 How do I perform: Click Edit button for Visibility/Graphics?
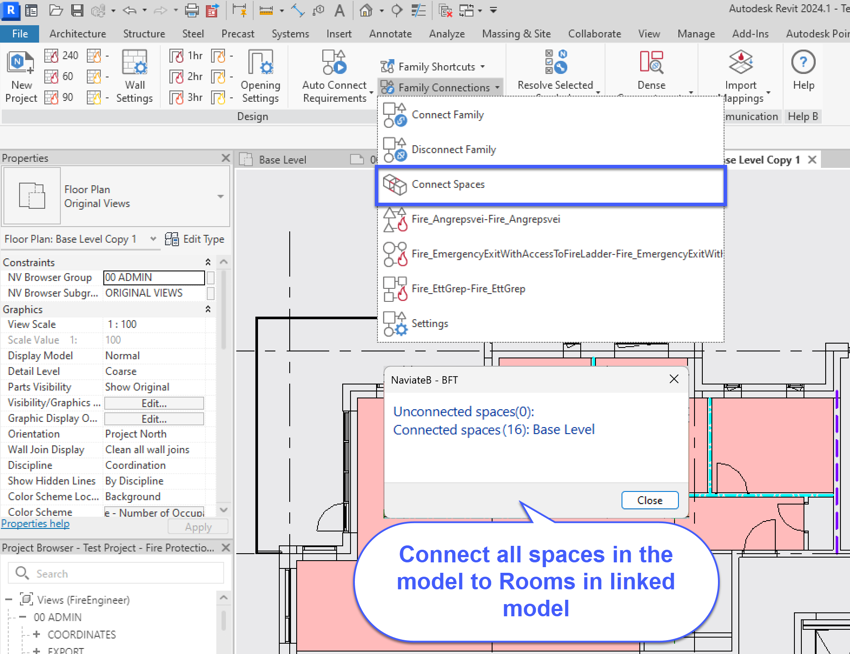154,403
